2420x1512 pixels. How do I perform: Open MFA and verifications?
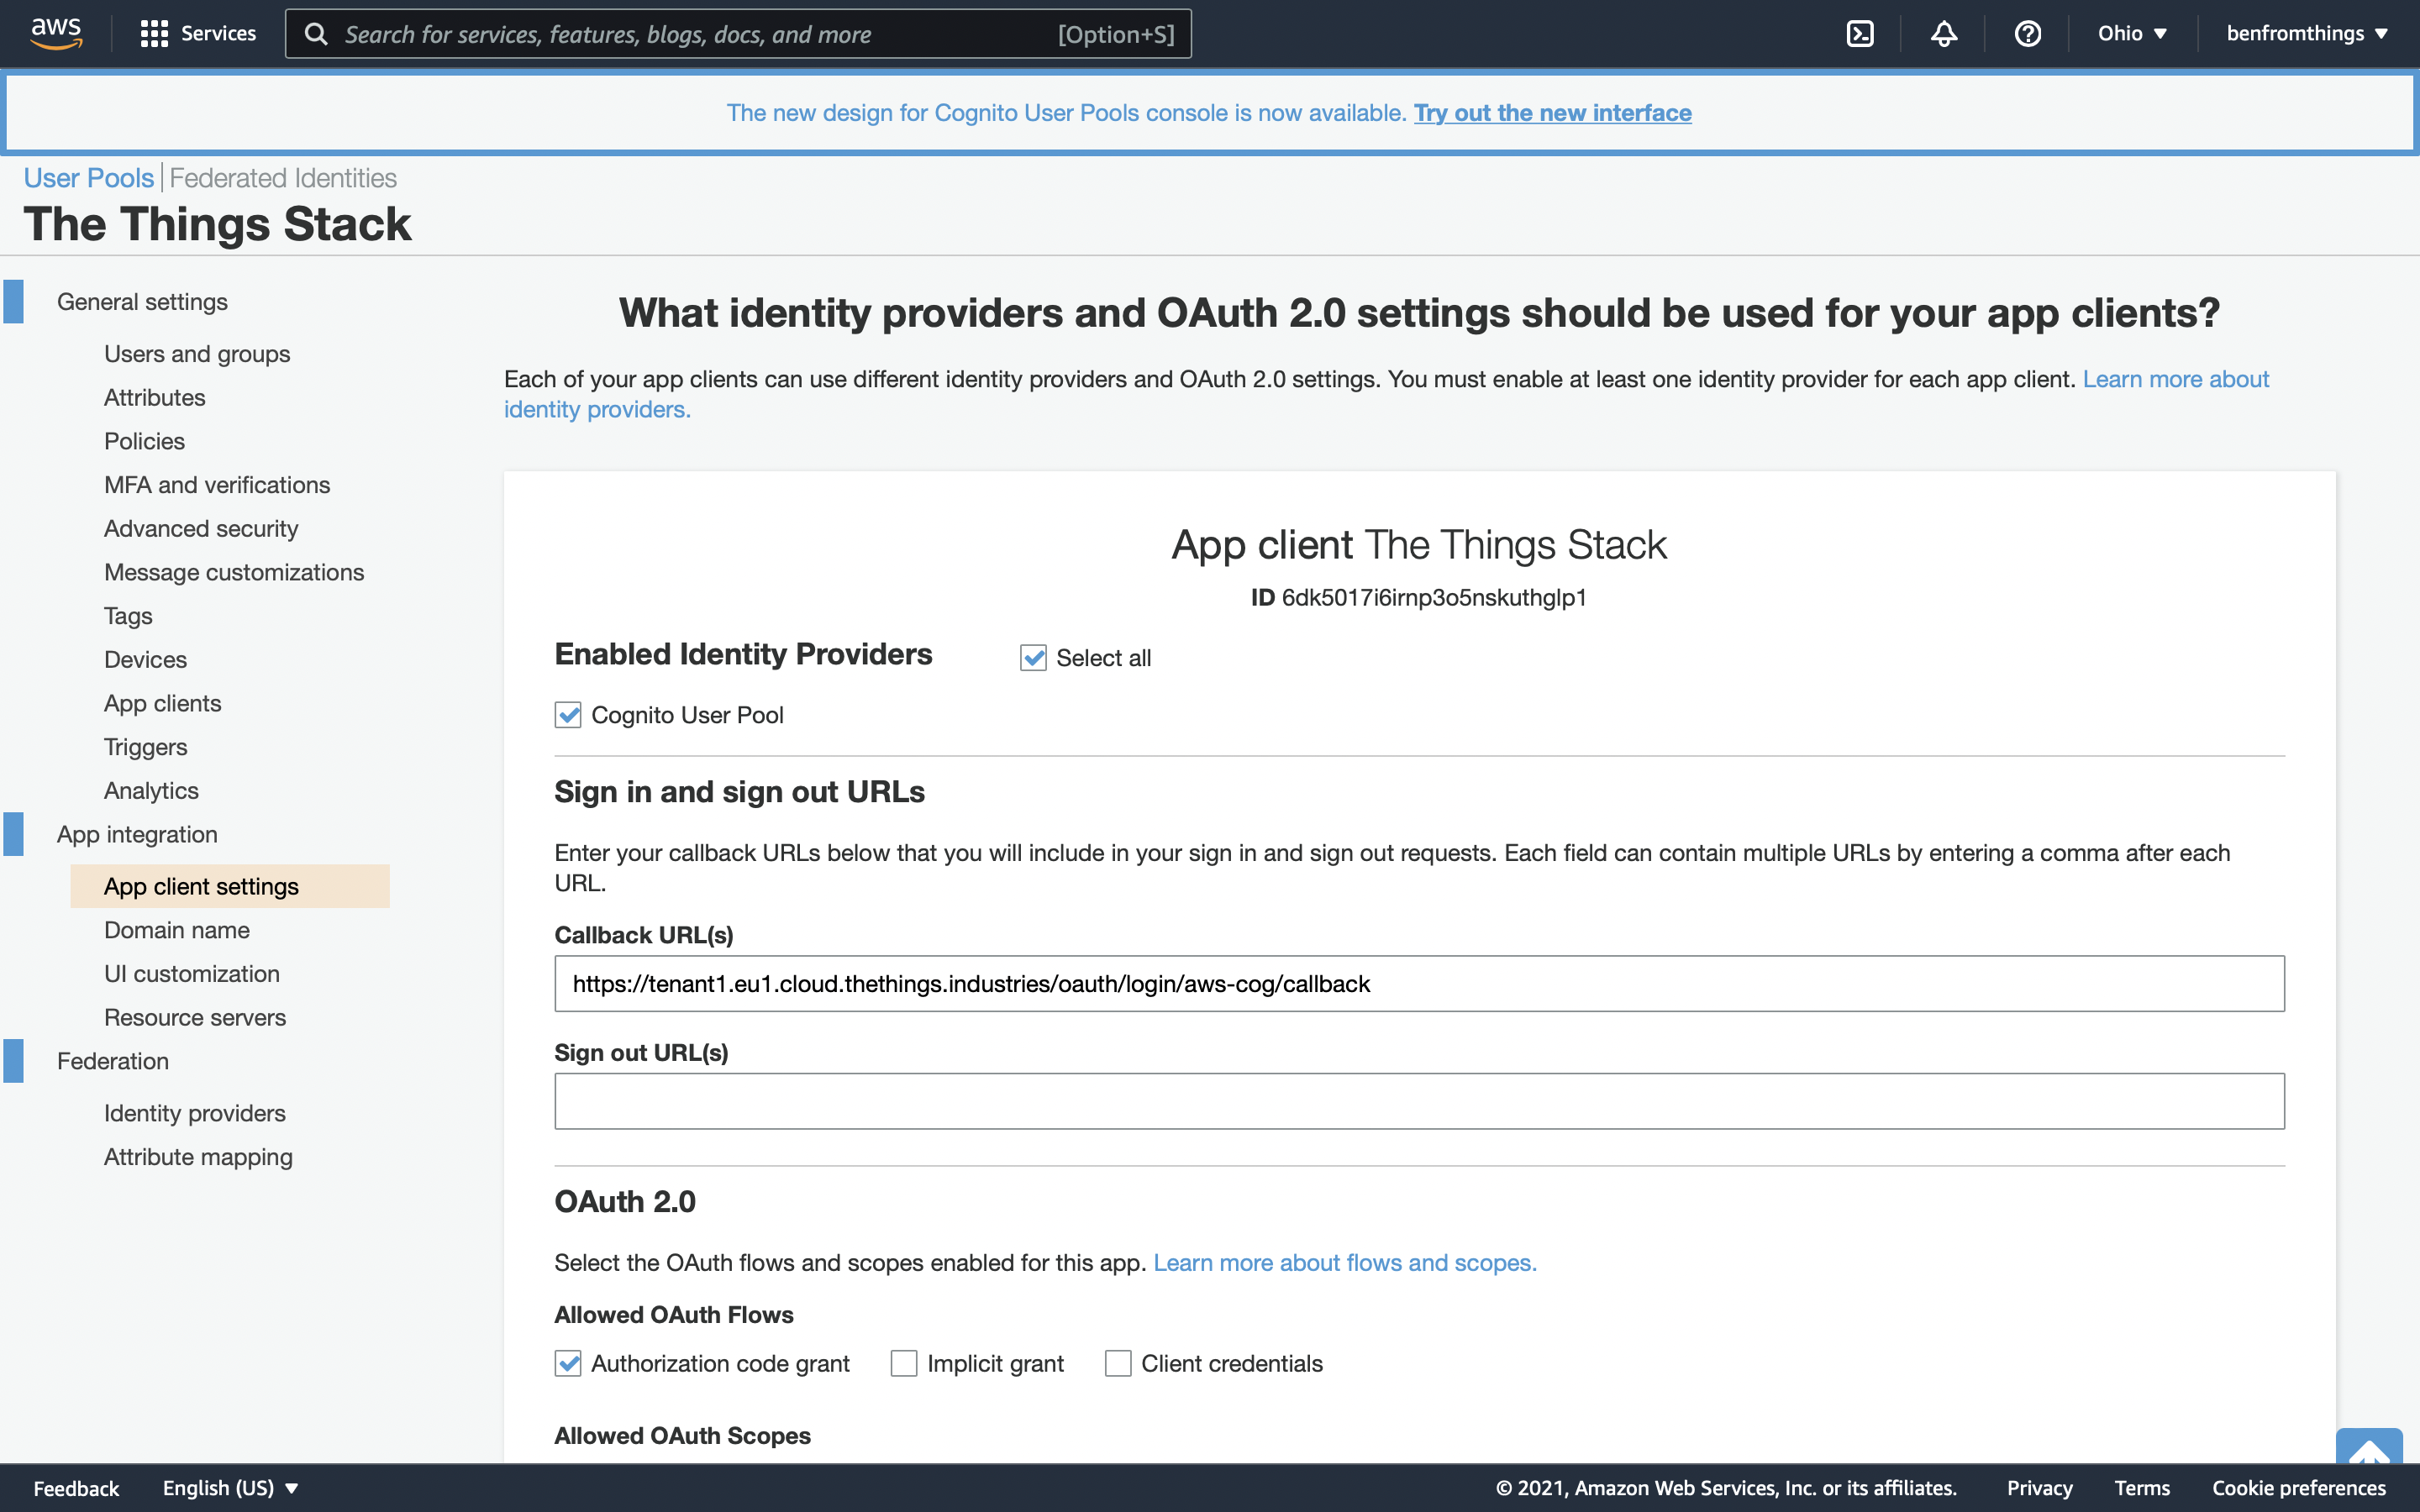pos(217,485)
